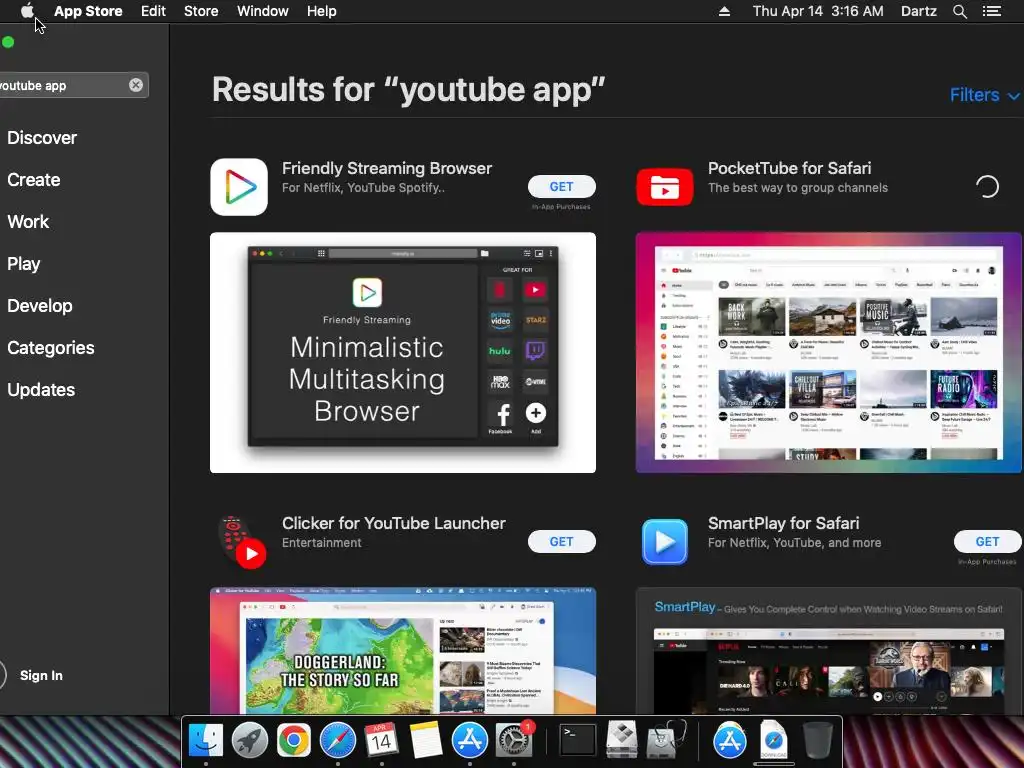Screen dimensions: 1024x768
Task: Open Launchpad from the dock
Action: pos(249,741)
